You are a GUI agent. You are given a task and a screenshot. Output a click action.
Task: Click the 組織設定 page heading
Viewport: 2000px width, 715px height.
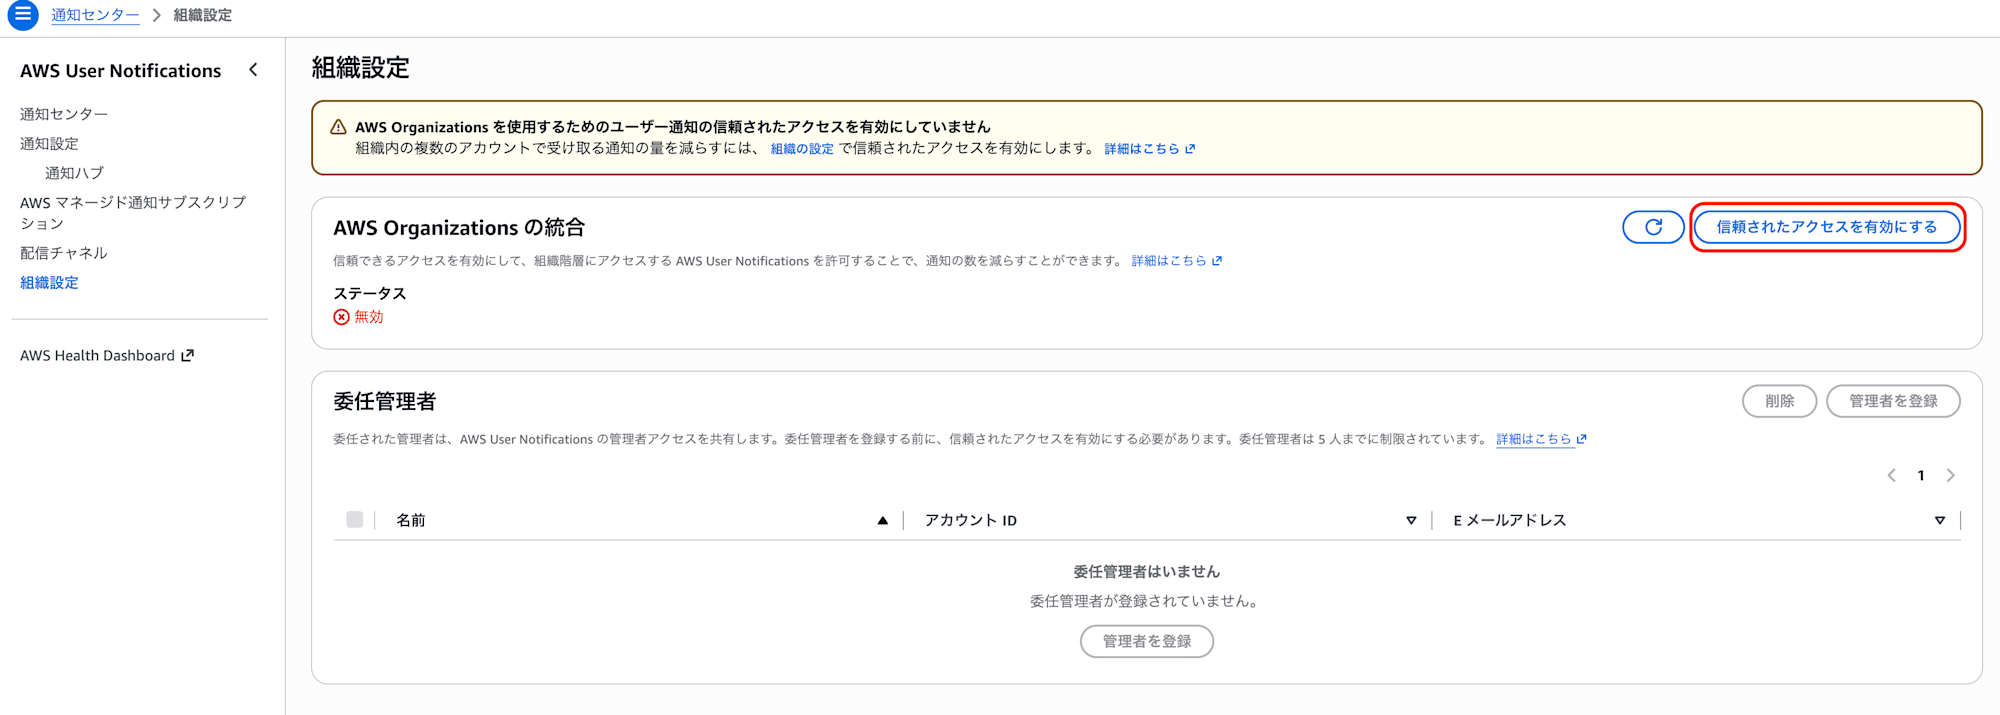click(361, 68)
